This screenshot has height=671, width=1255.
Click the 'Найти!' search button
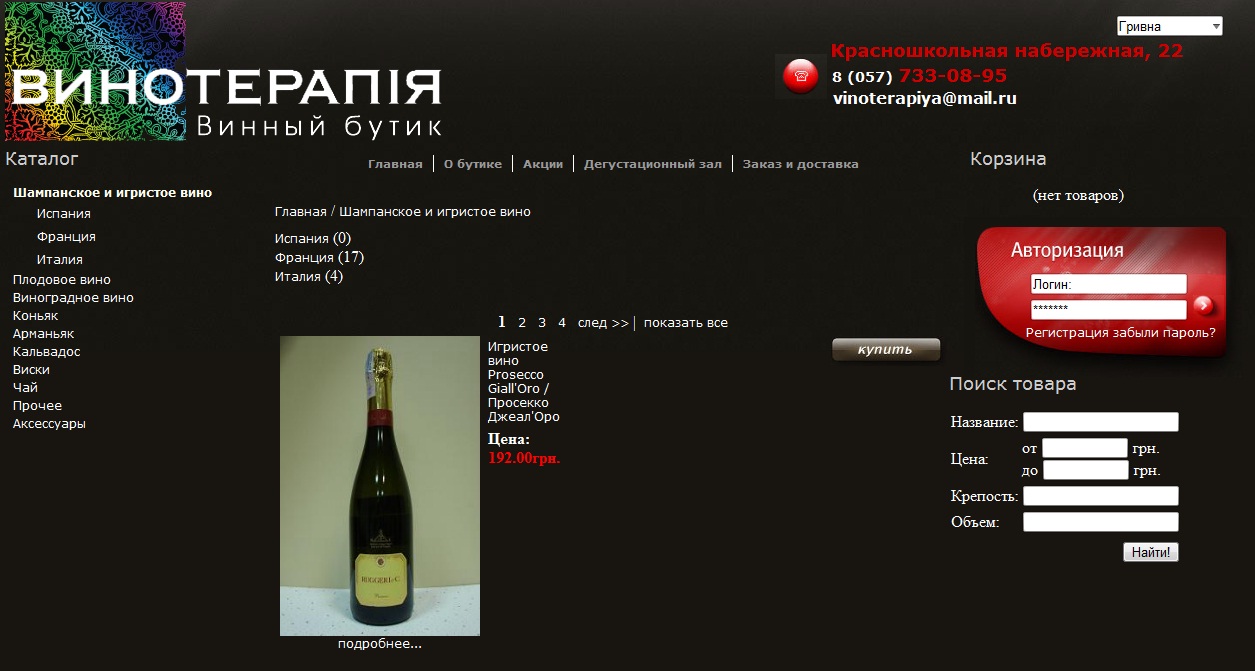1151,551
